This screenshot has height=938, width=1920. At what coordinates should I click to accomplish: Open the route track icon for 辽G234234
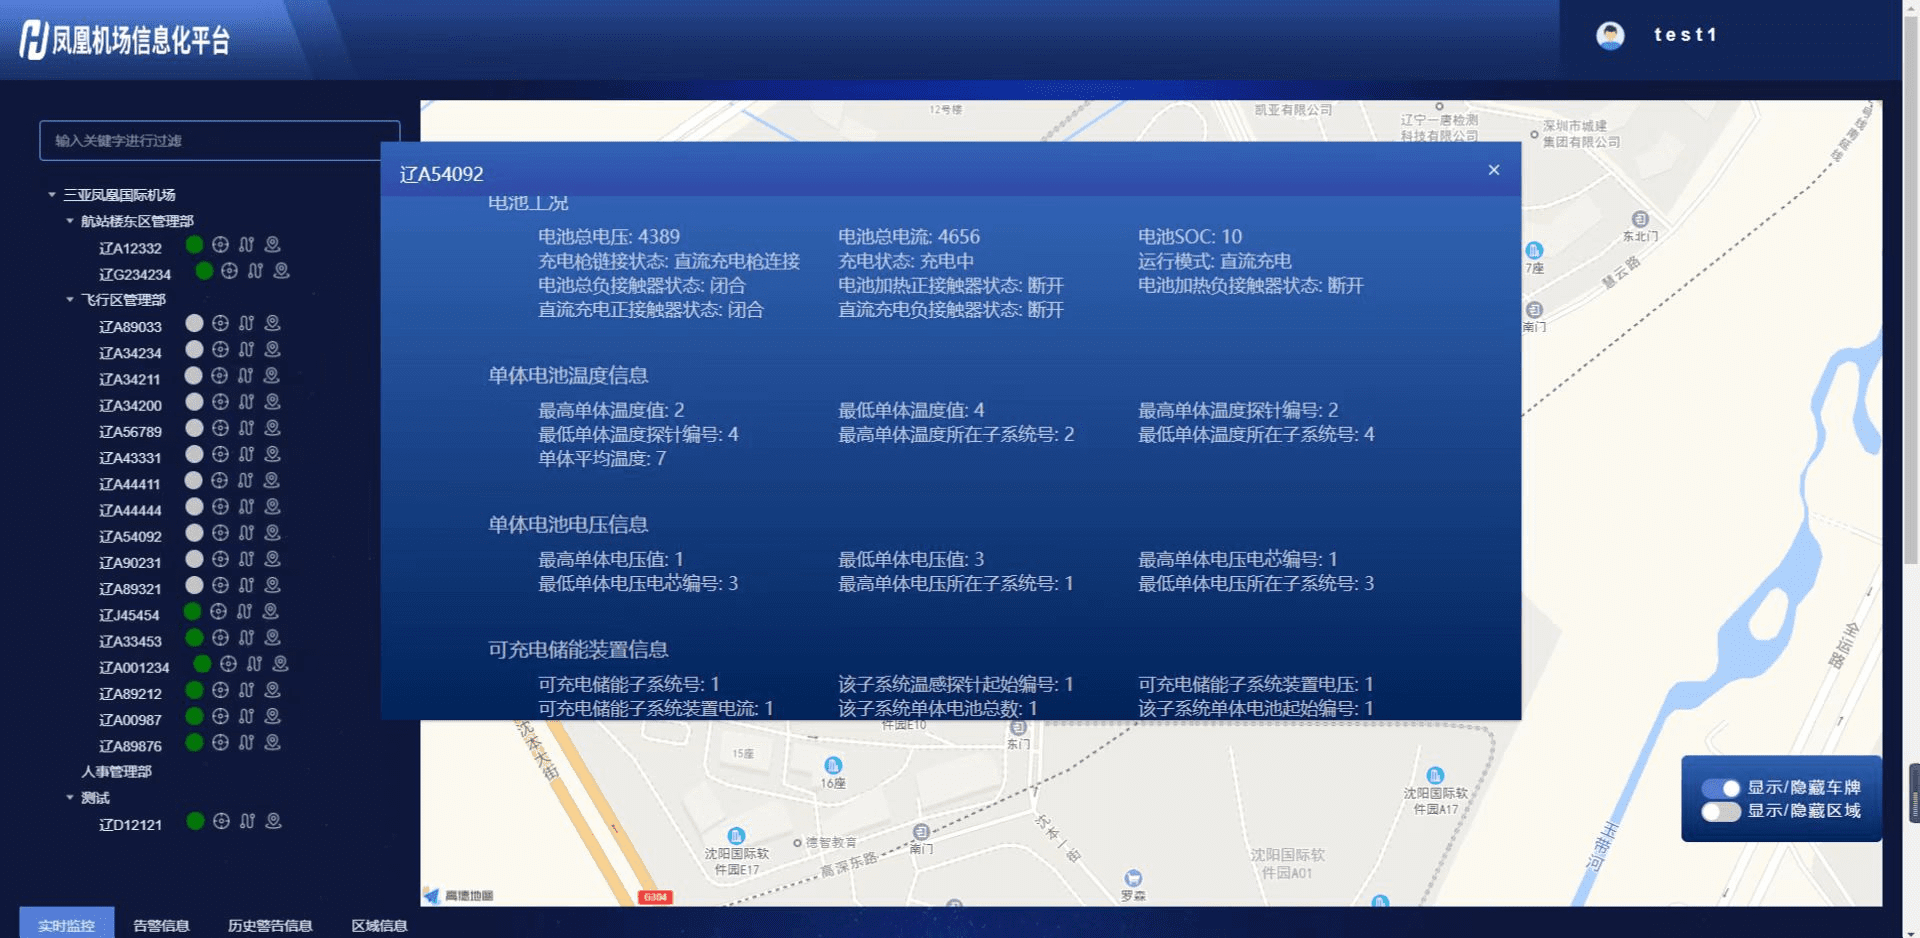pos(256,271)
